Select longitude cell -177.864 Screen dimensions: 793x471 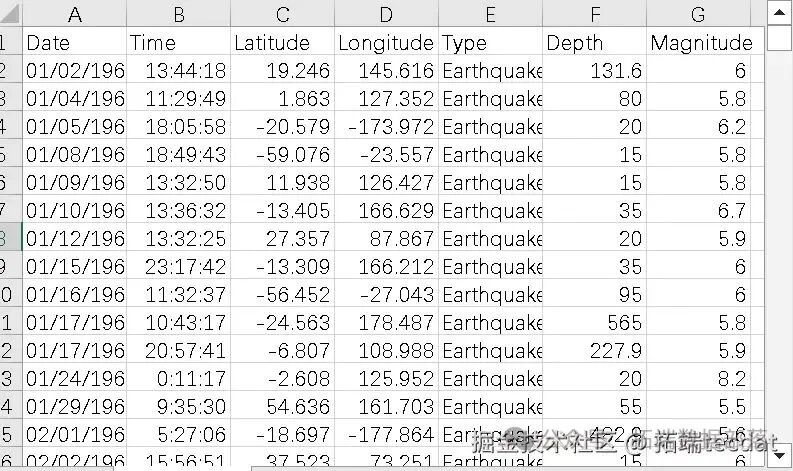[x=386, y=434]
